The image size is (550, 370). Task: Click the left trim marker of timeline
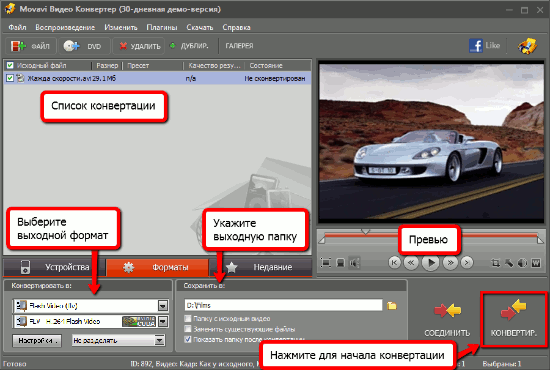(x=322, y=240)
